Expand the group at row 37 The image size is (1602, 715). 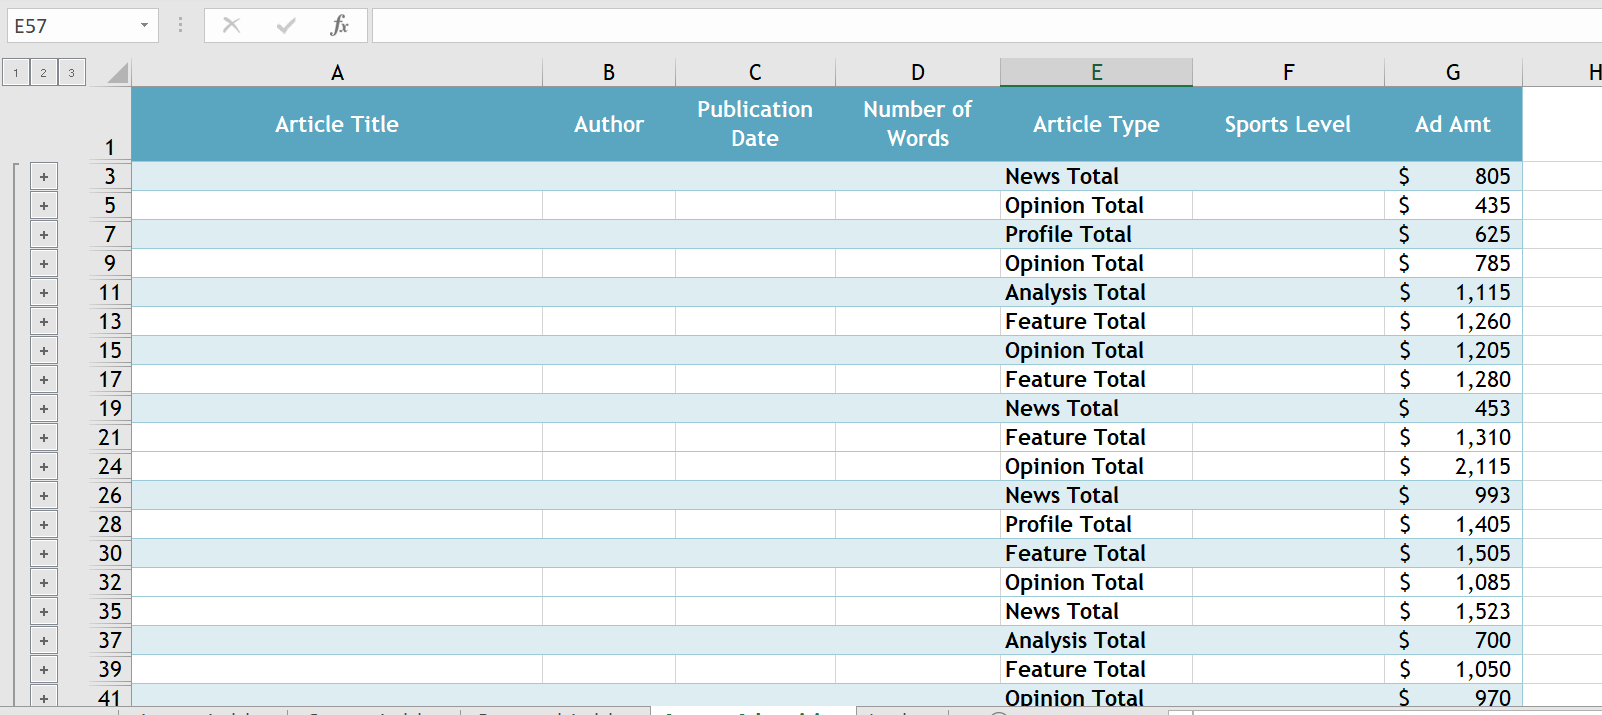pos(44,641)
